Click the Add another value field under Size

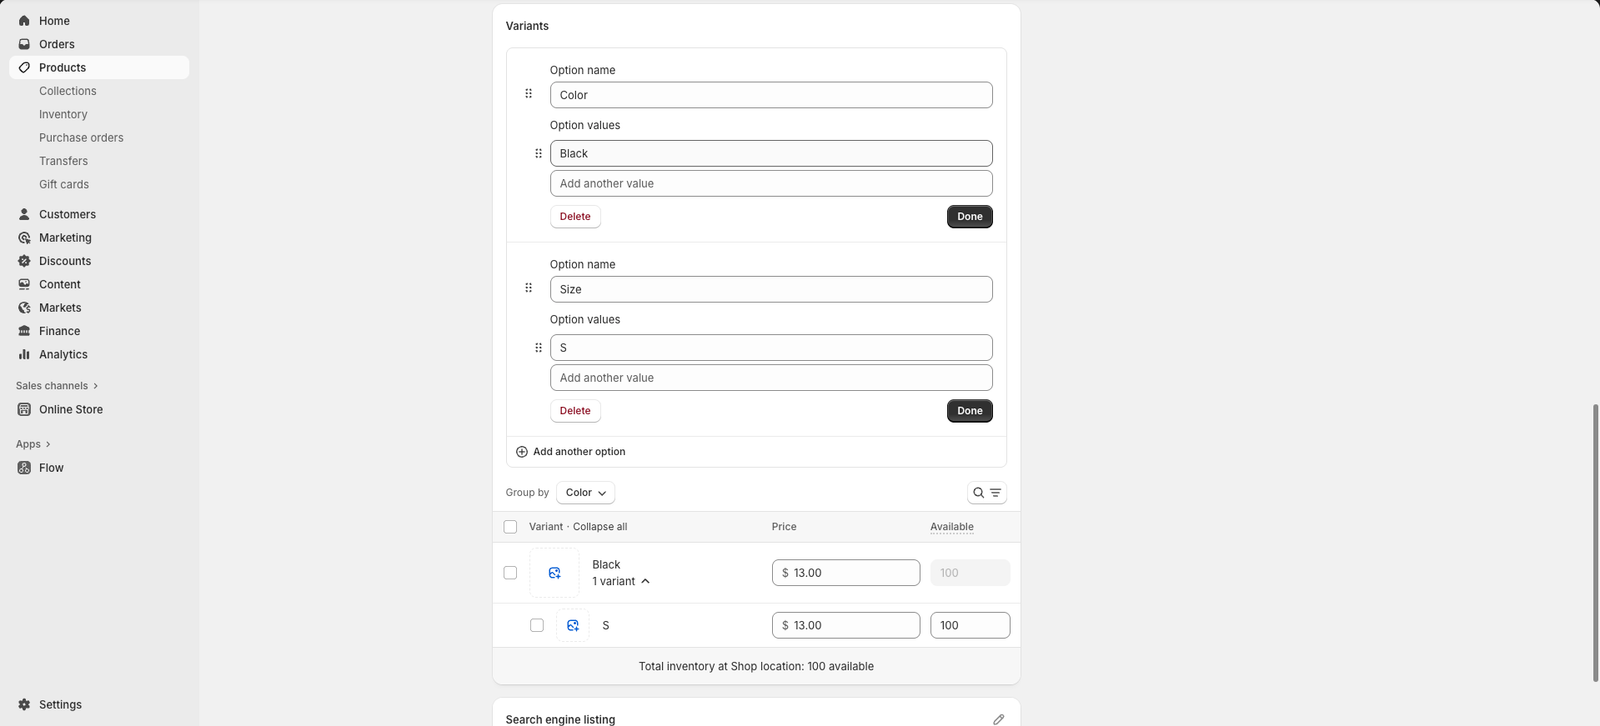[771, 378]
